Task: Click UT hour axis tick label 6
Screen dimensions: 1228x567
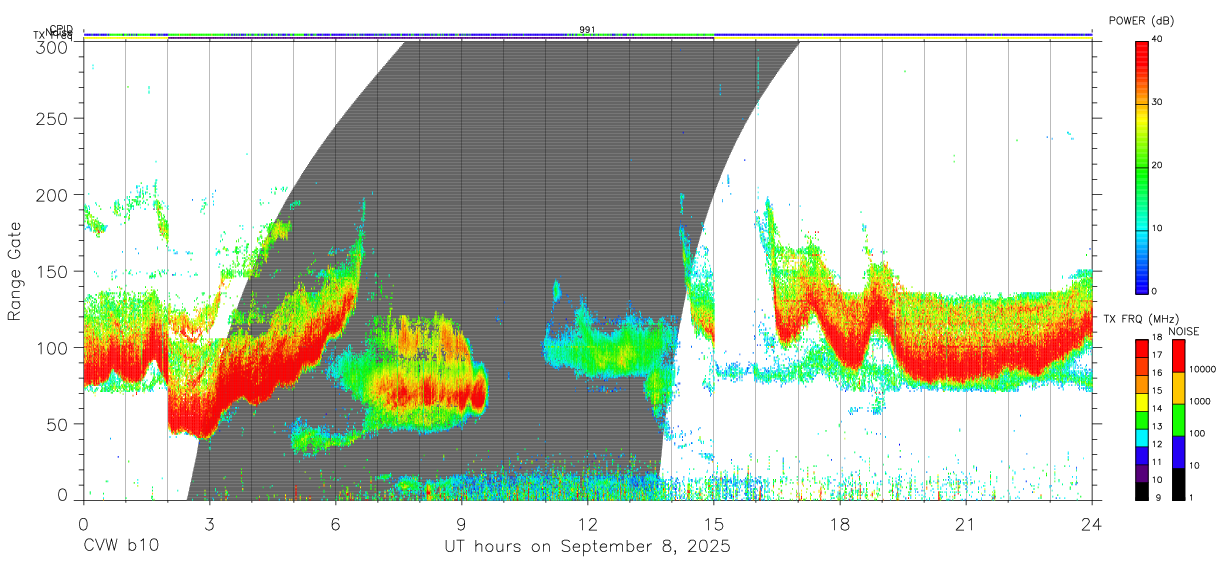Action: tap(335, 523)
